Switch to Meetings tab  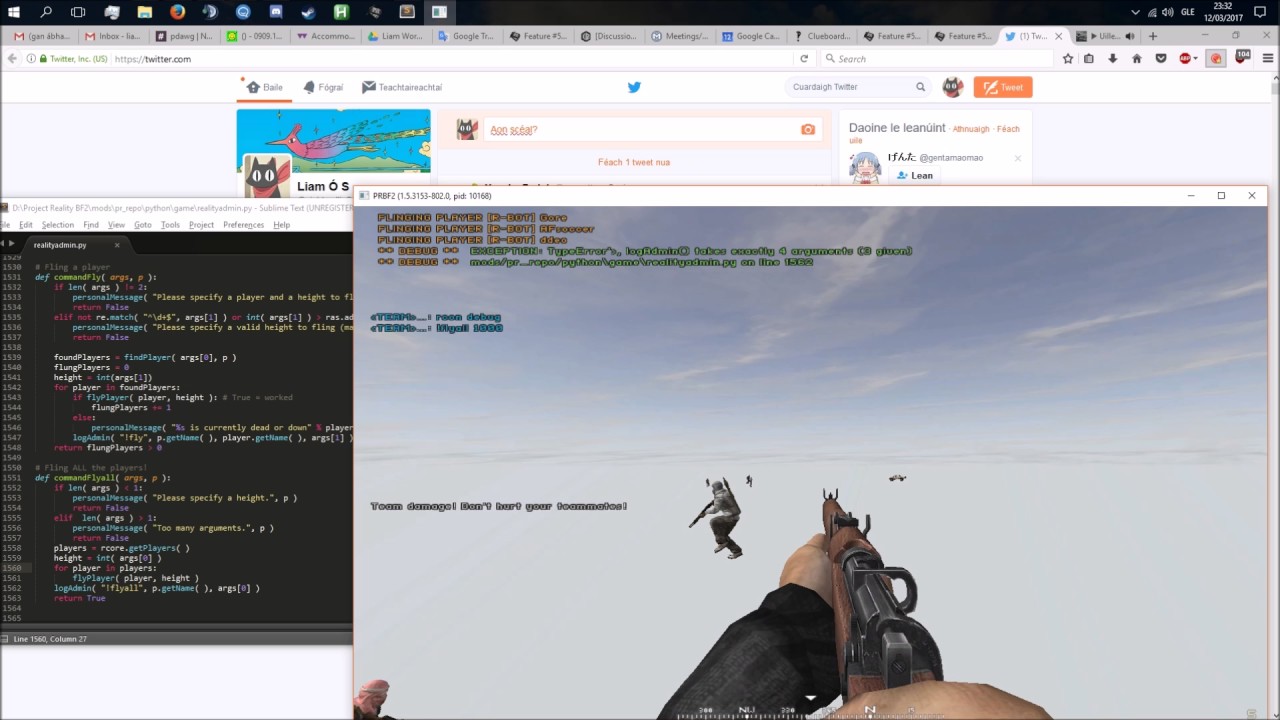tap(681, 36)
